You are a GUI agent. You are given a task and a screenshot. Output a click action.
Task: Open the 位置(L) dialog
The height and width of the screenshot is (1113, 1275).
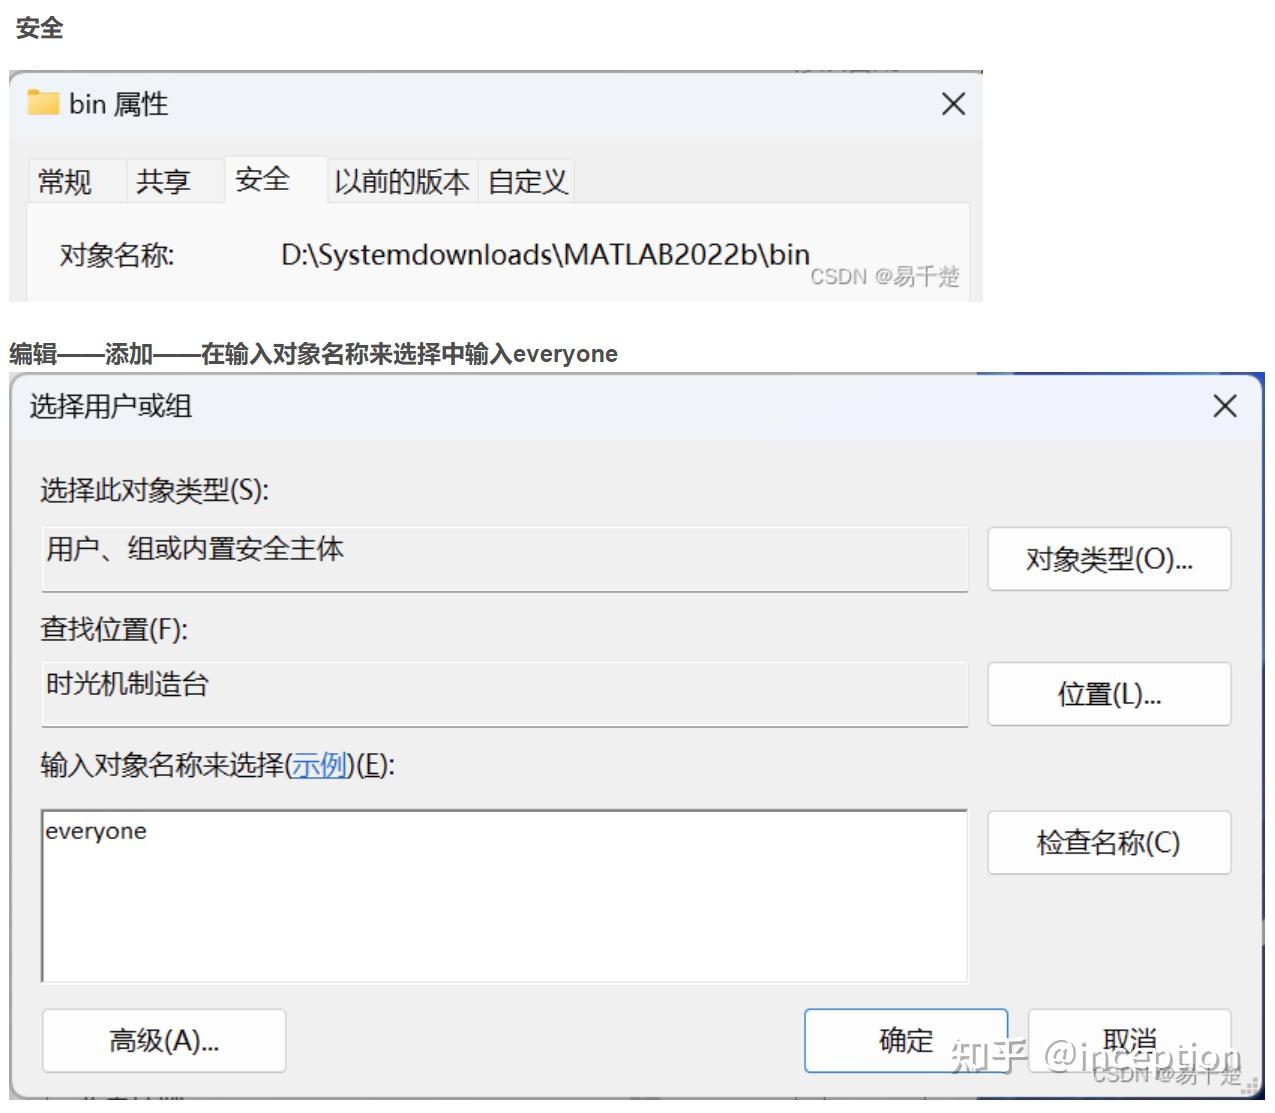point(1108,694)
